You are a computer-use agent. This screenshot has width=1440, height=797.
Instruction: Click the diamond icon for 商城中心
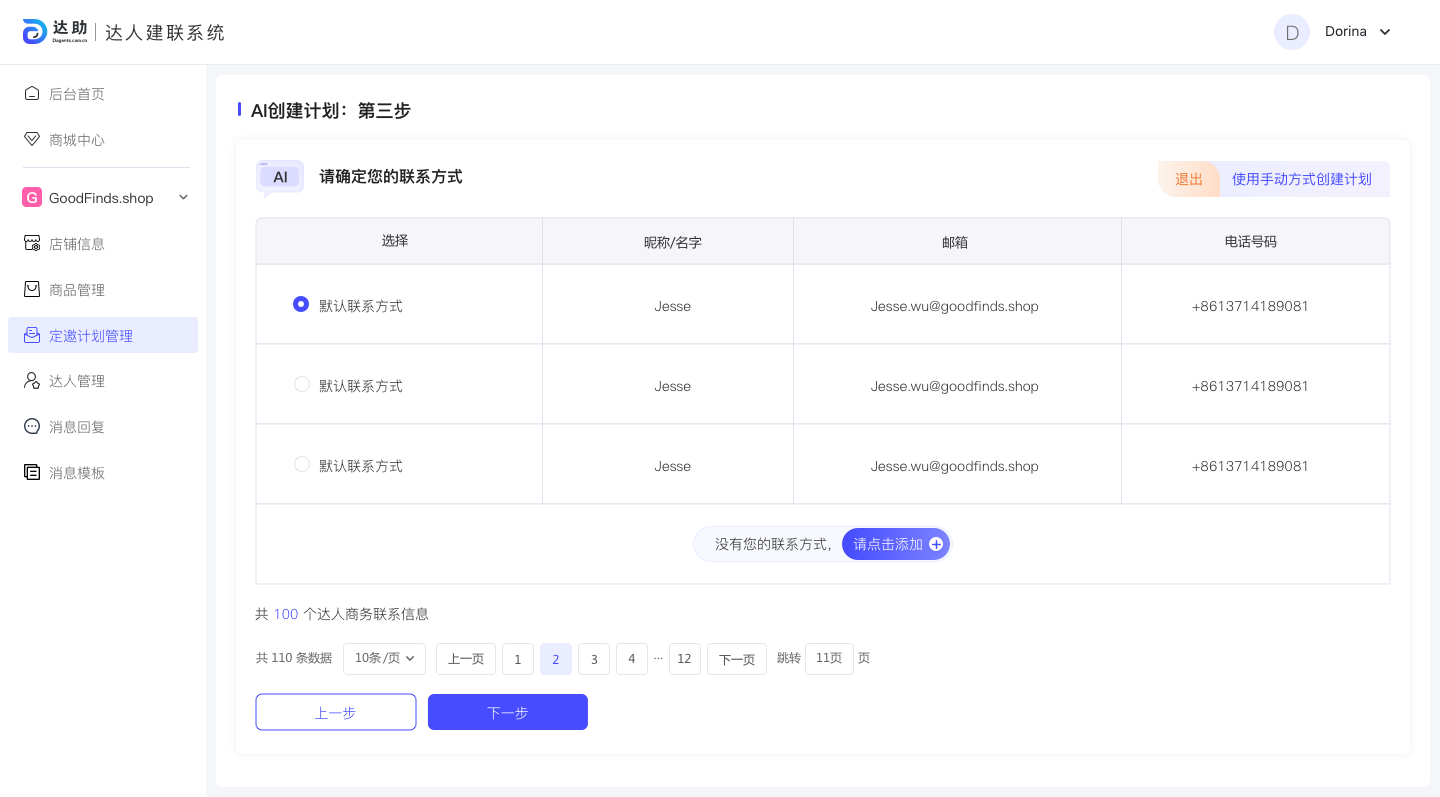click(32, 139)
